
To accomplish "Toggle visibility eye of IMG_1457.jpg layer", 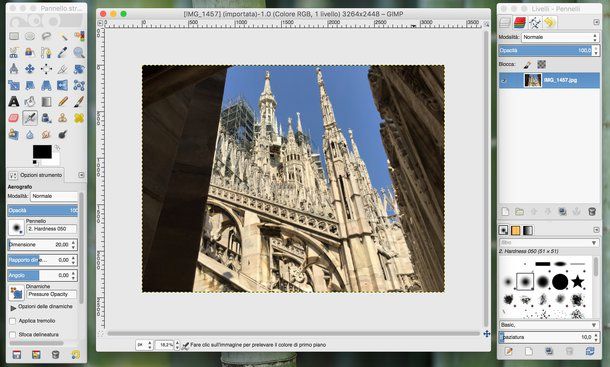I will 504,81.
